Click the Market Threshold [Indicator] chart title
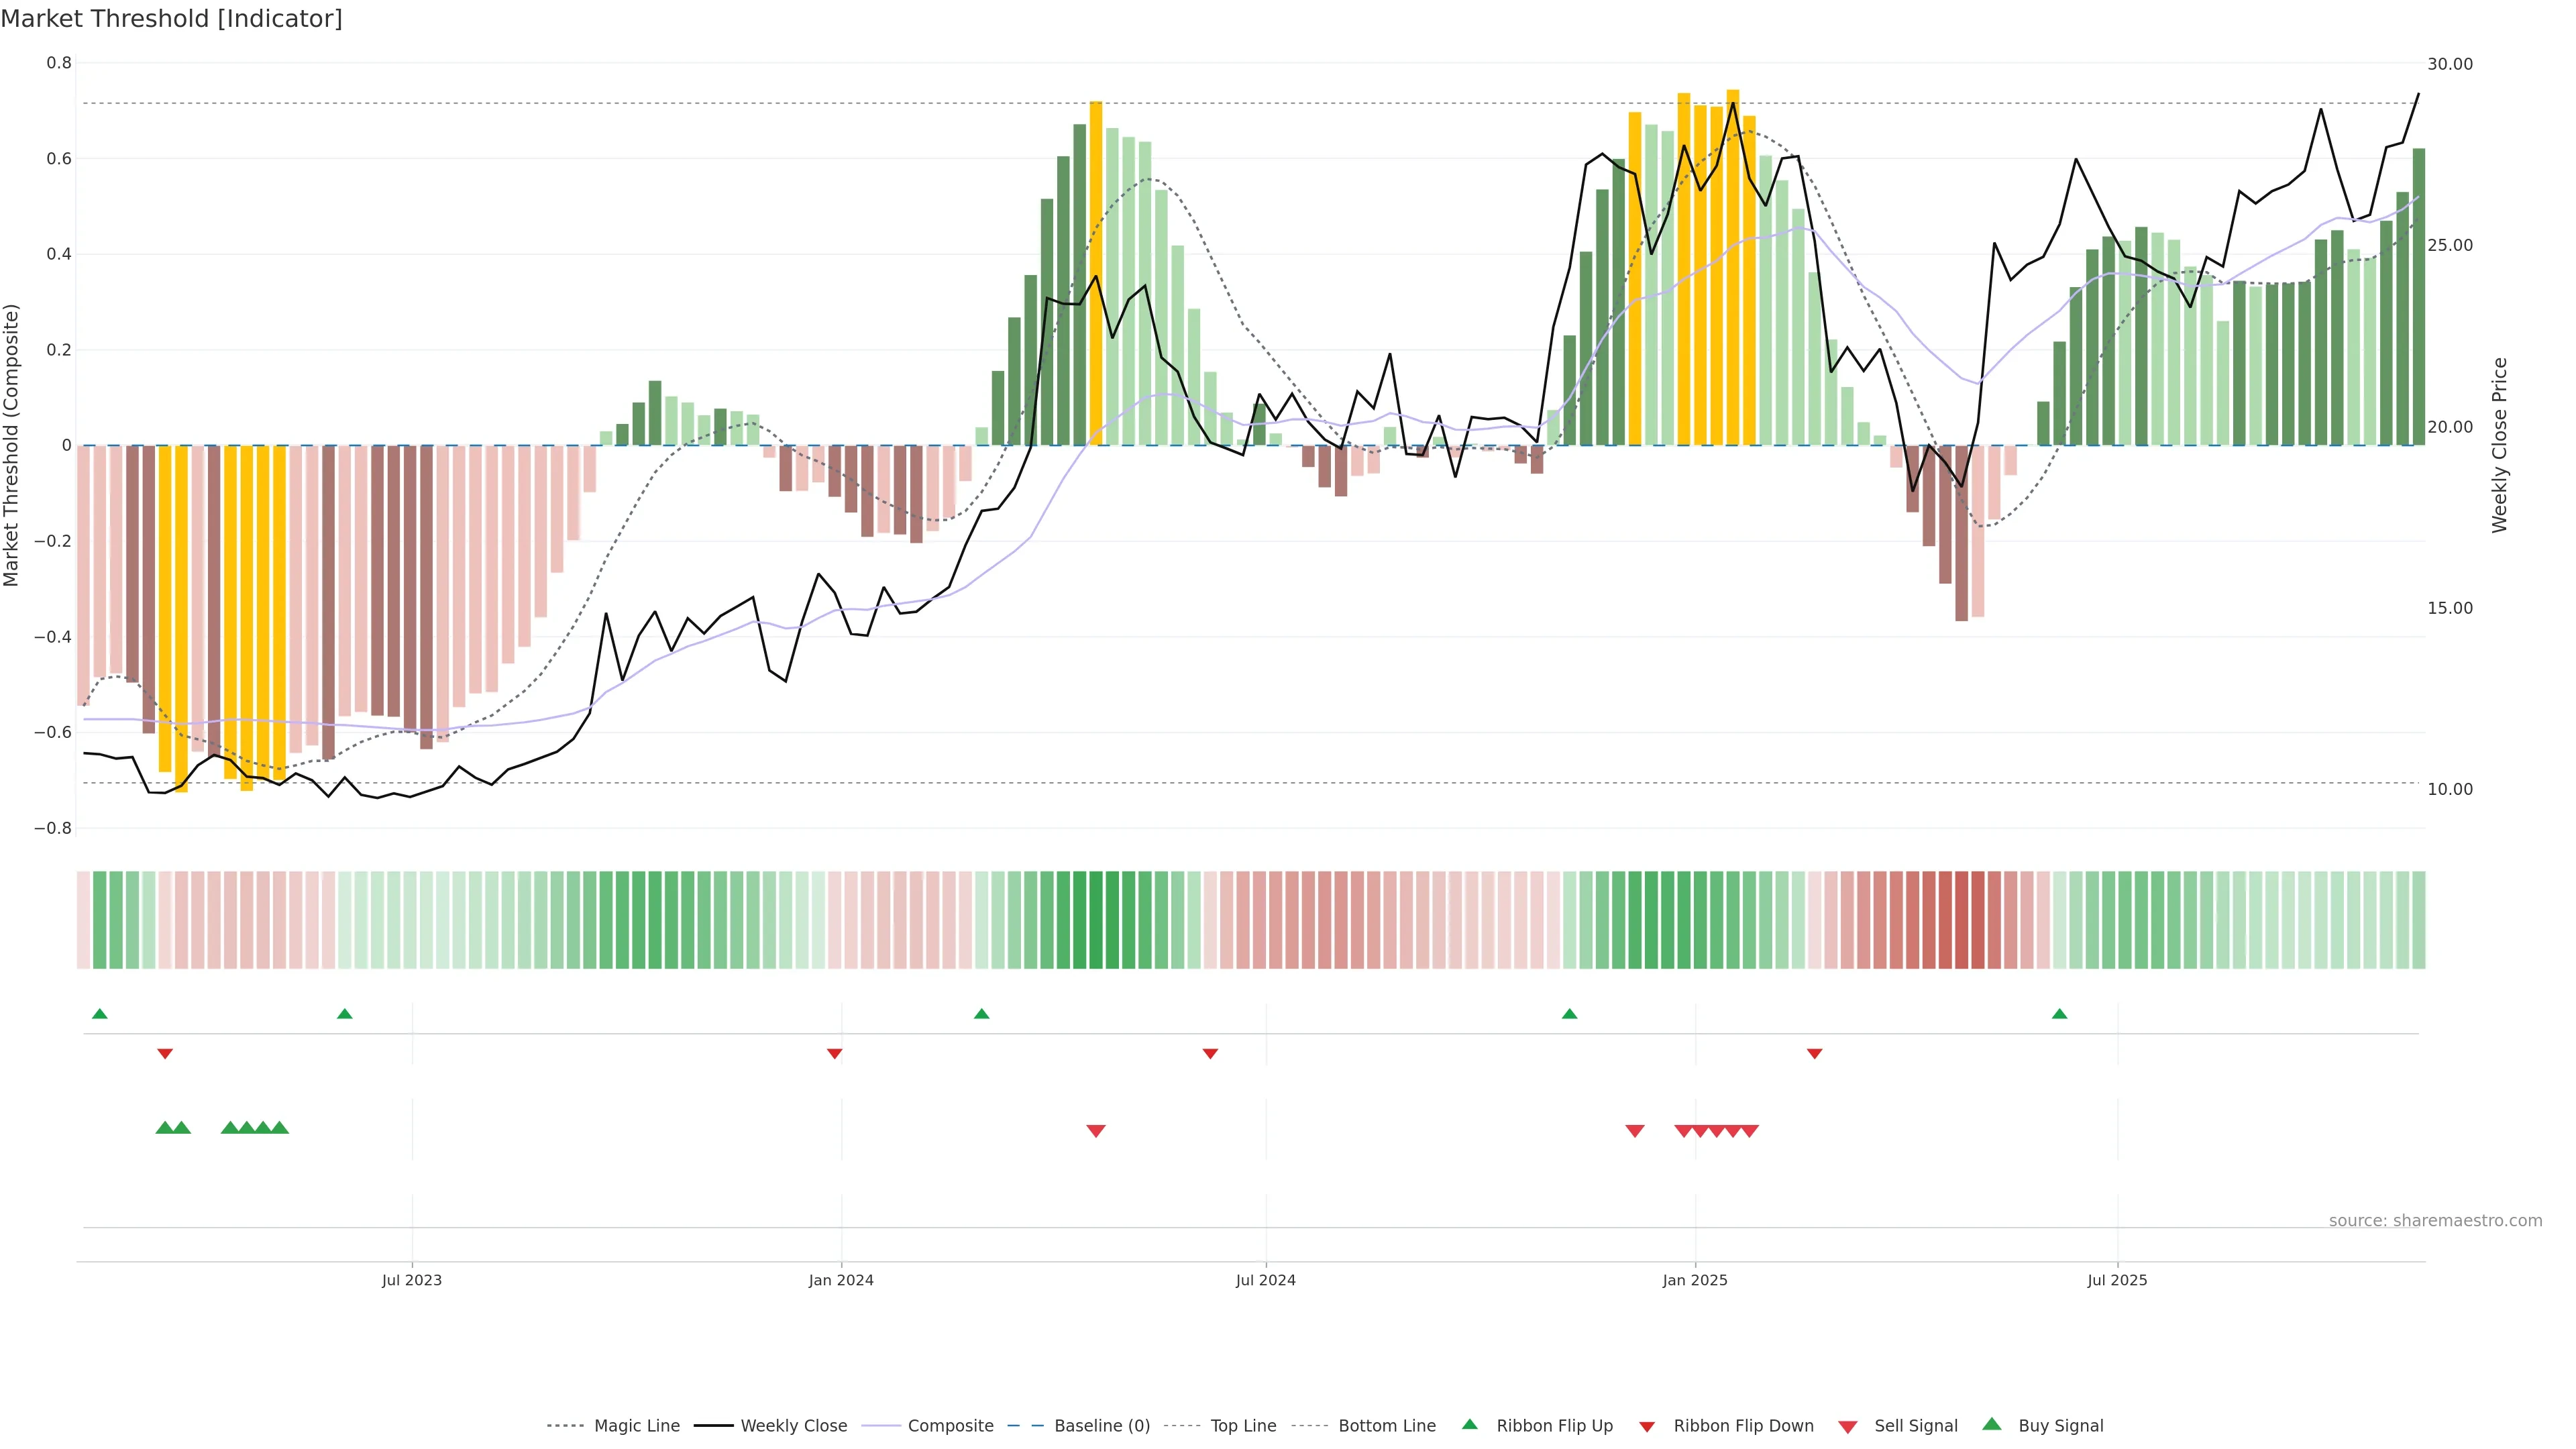2576x1449 pixels. coord(171,19)
